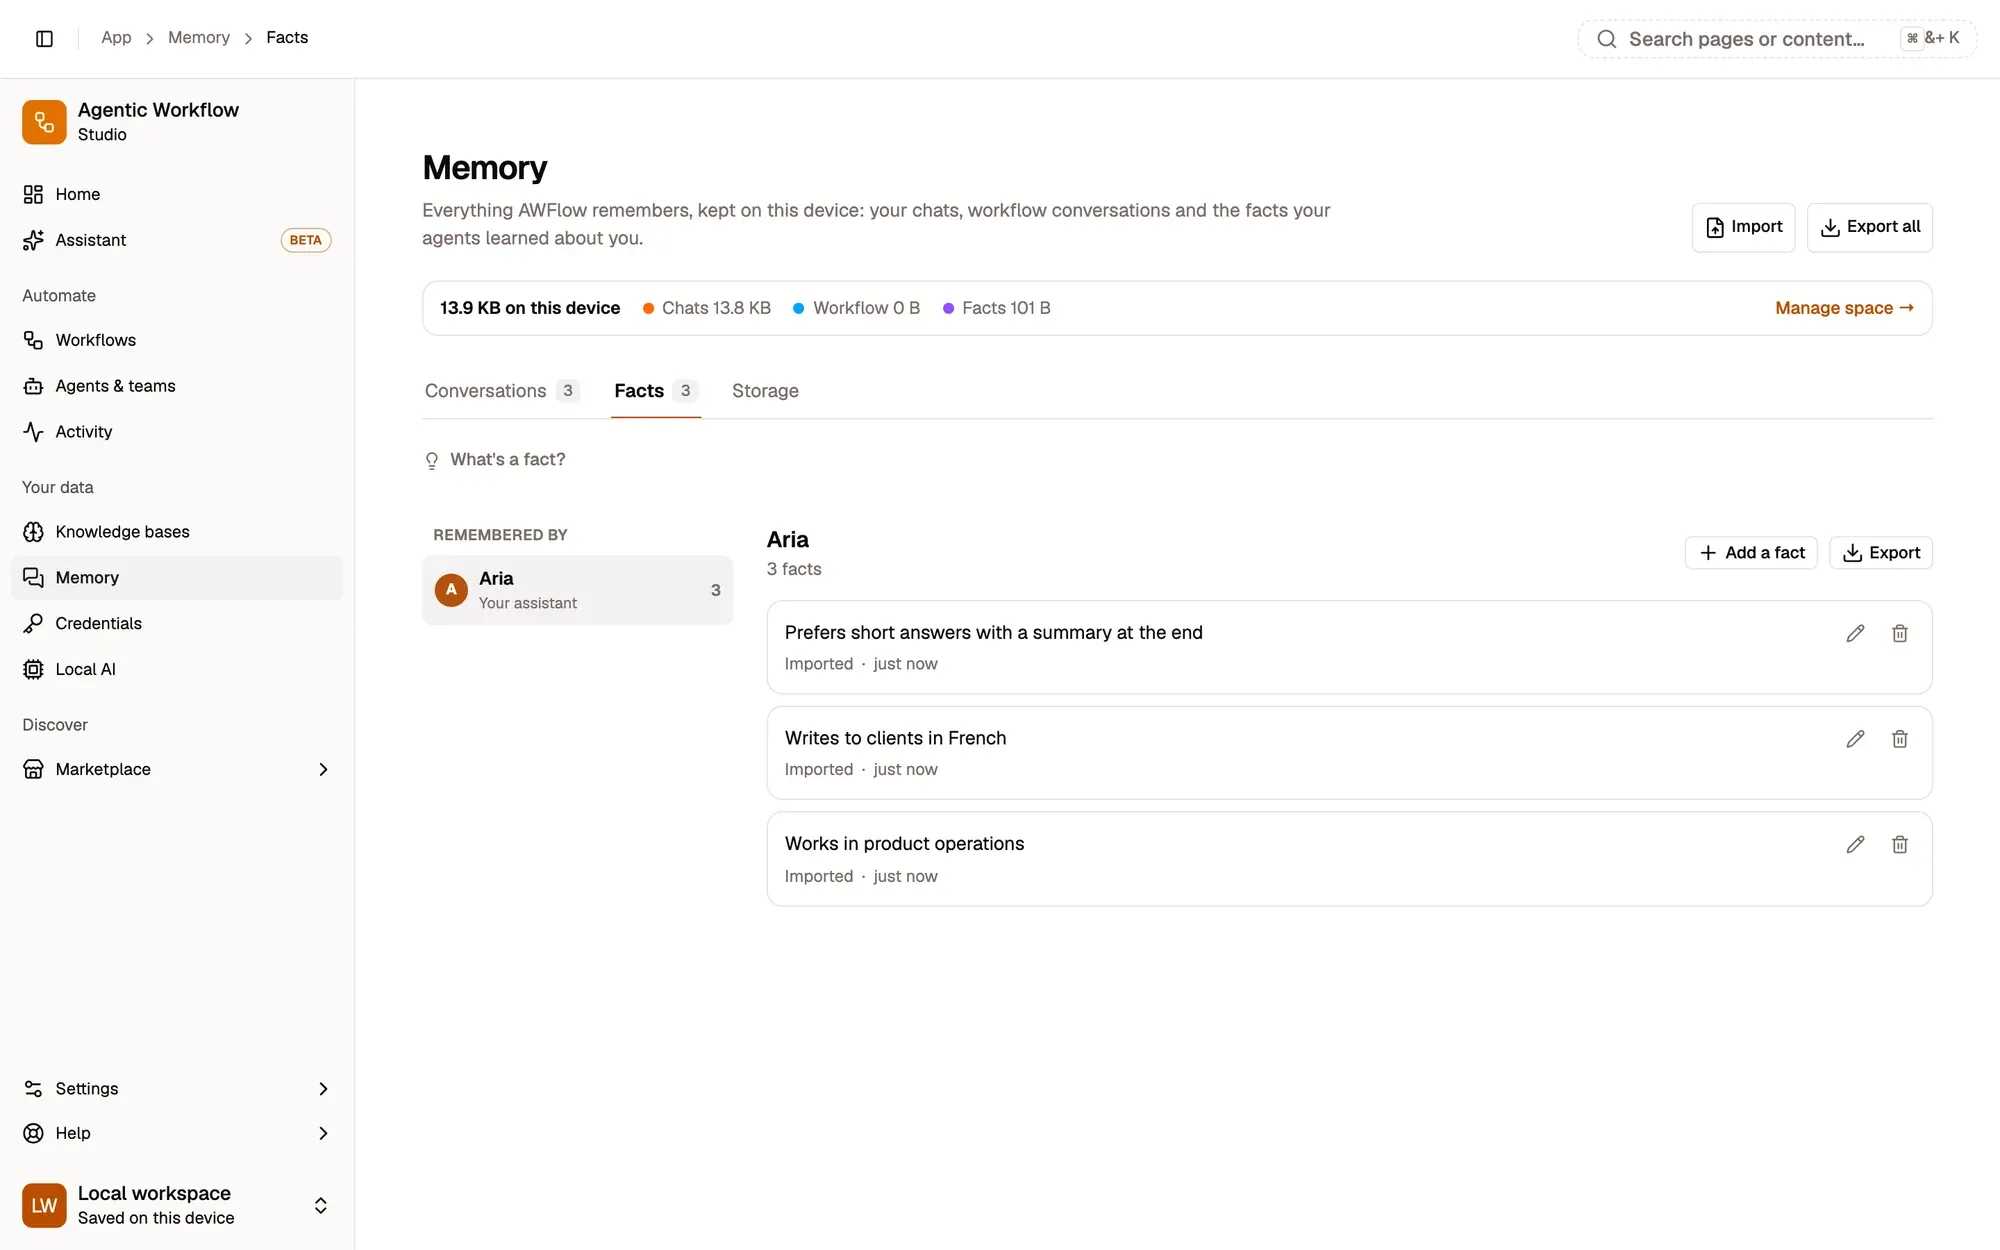
Task: Click the ⌘K shortcut hint
Action: [1933, 38]
